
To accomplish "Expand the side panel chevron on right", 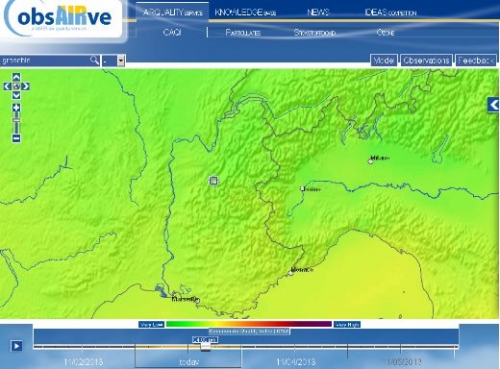I will (494, 105).
